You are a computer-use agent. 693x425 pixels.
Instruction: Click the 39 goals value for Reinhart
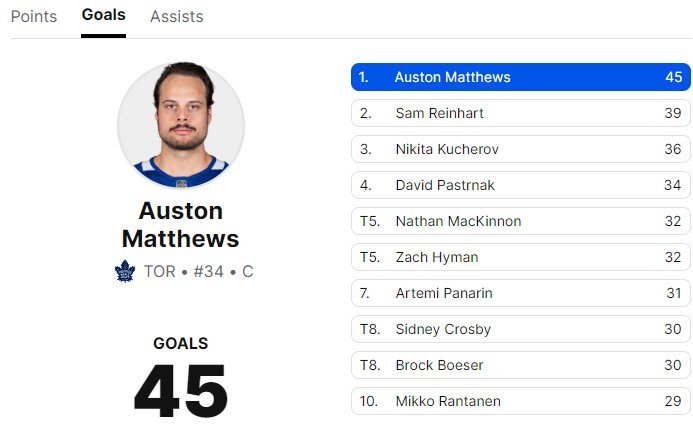pos(672,113)
